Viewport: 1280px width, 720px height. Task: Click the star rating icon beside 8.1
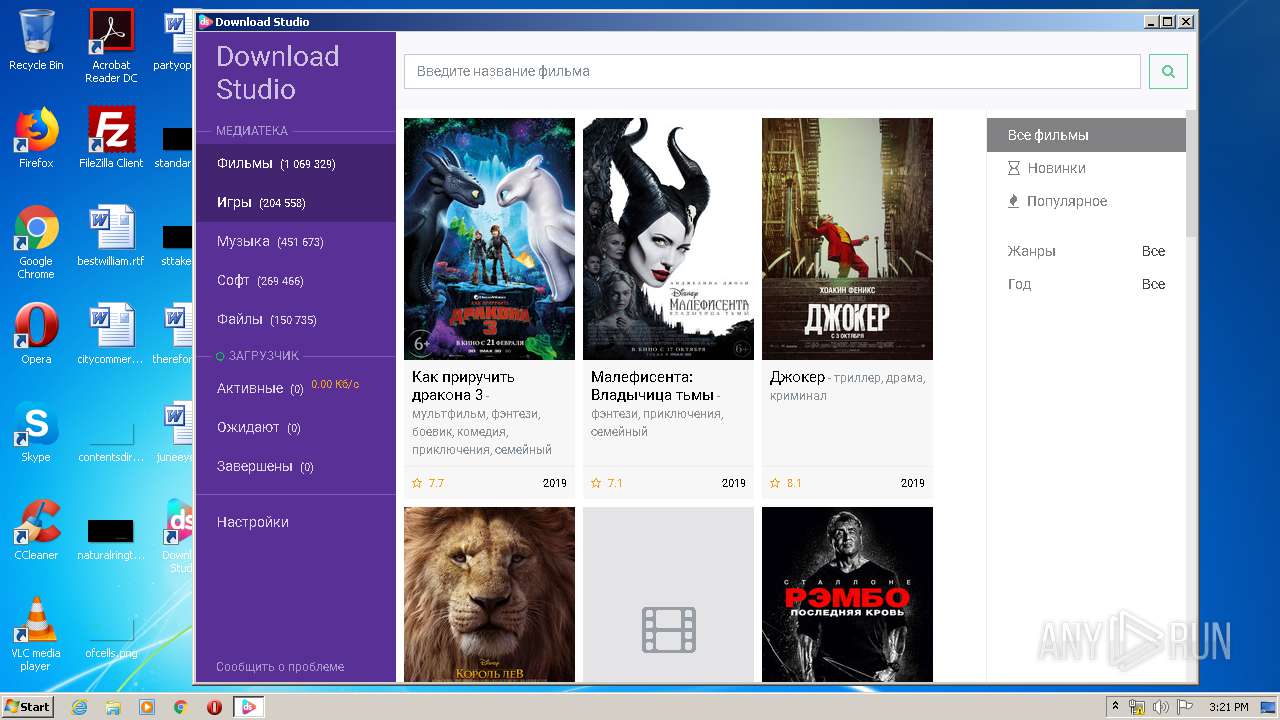coord(775,483)
